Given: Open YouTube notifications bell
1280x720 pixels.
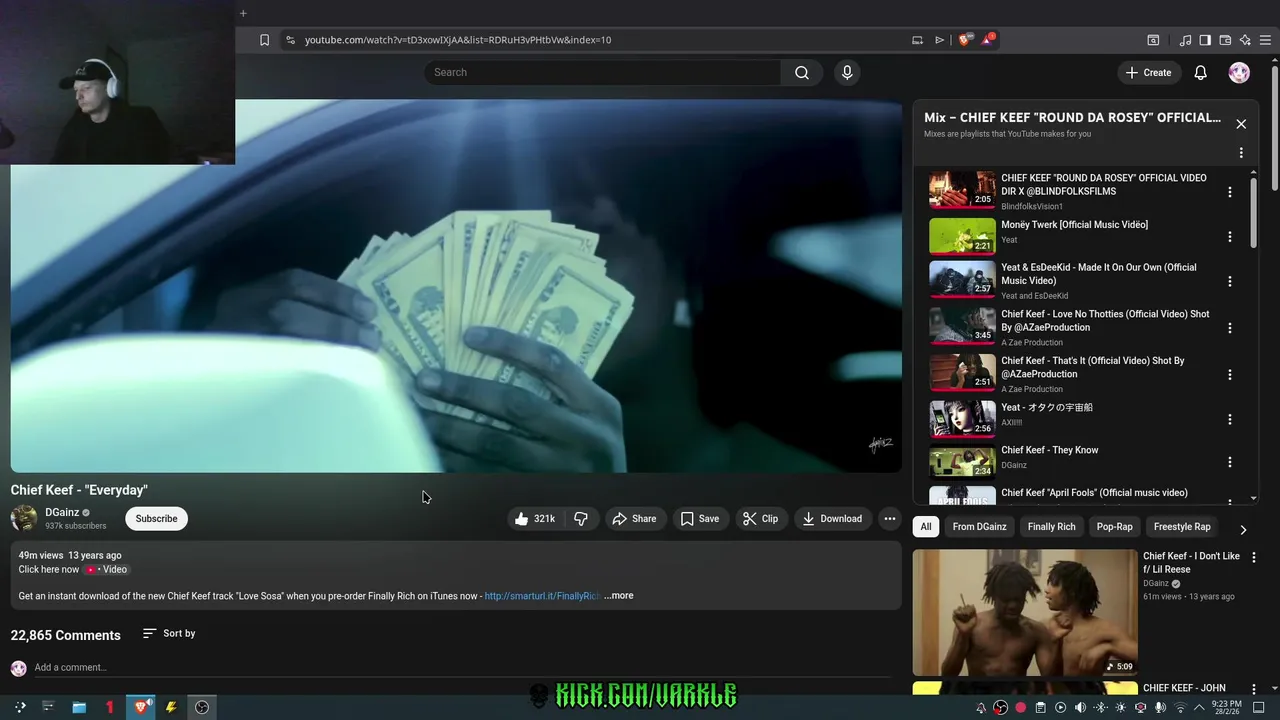Looking at the screenshot, I should point(1201,72).
